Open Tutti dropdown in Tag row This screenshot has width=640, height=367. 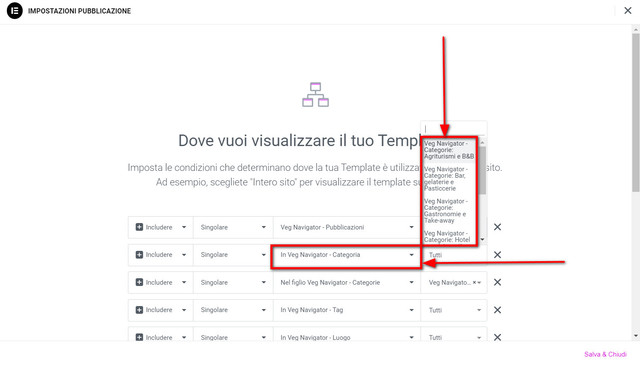(454, 310)
